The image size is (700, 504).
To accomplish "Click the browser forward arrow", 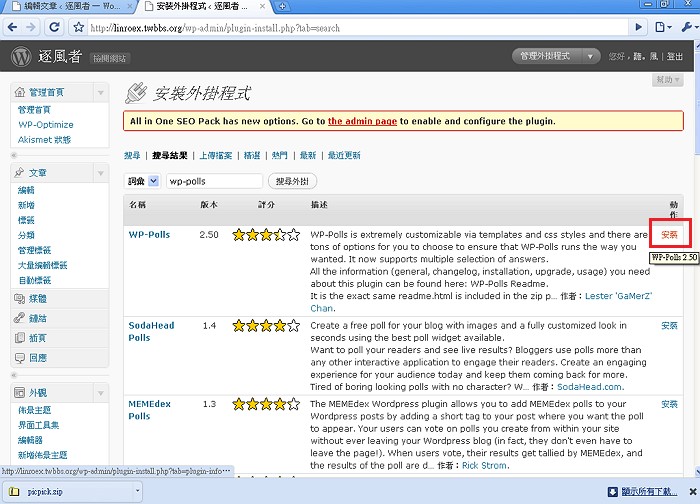I will tap(31, 27).
